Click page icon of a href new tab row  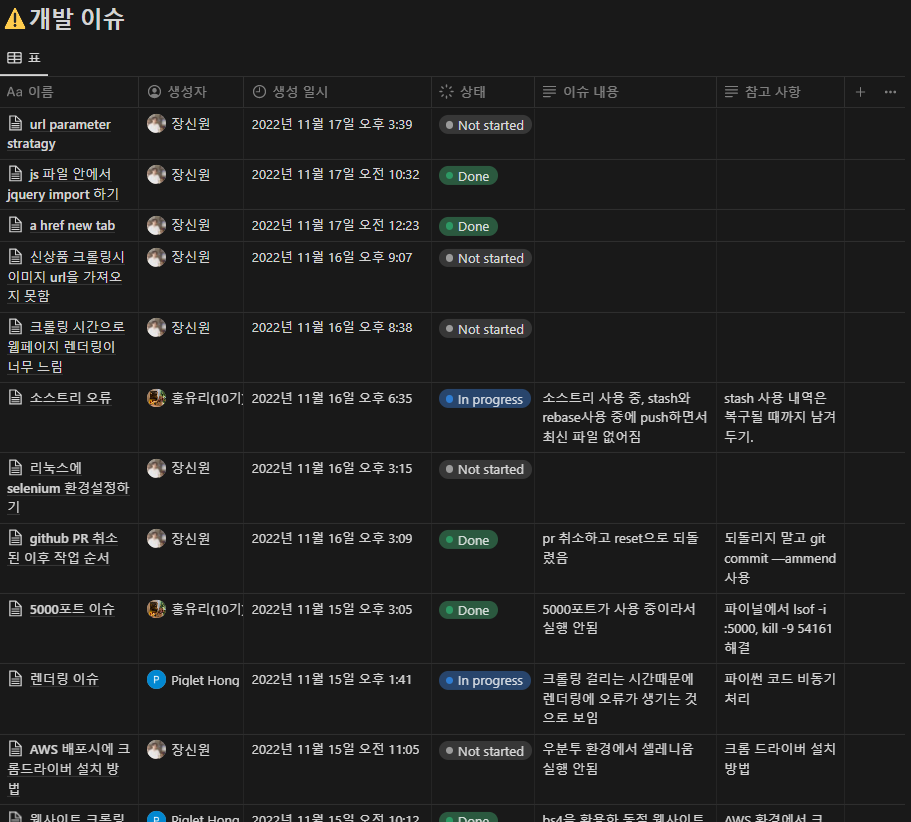pos(16,225)
